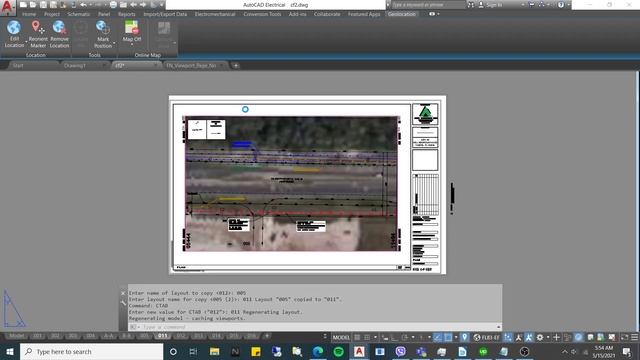
Task: Toggle the Map Off online map button
Action: pos(131,31)
